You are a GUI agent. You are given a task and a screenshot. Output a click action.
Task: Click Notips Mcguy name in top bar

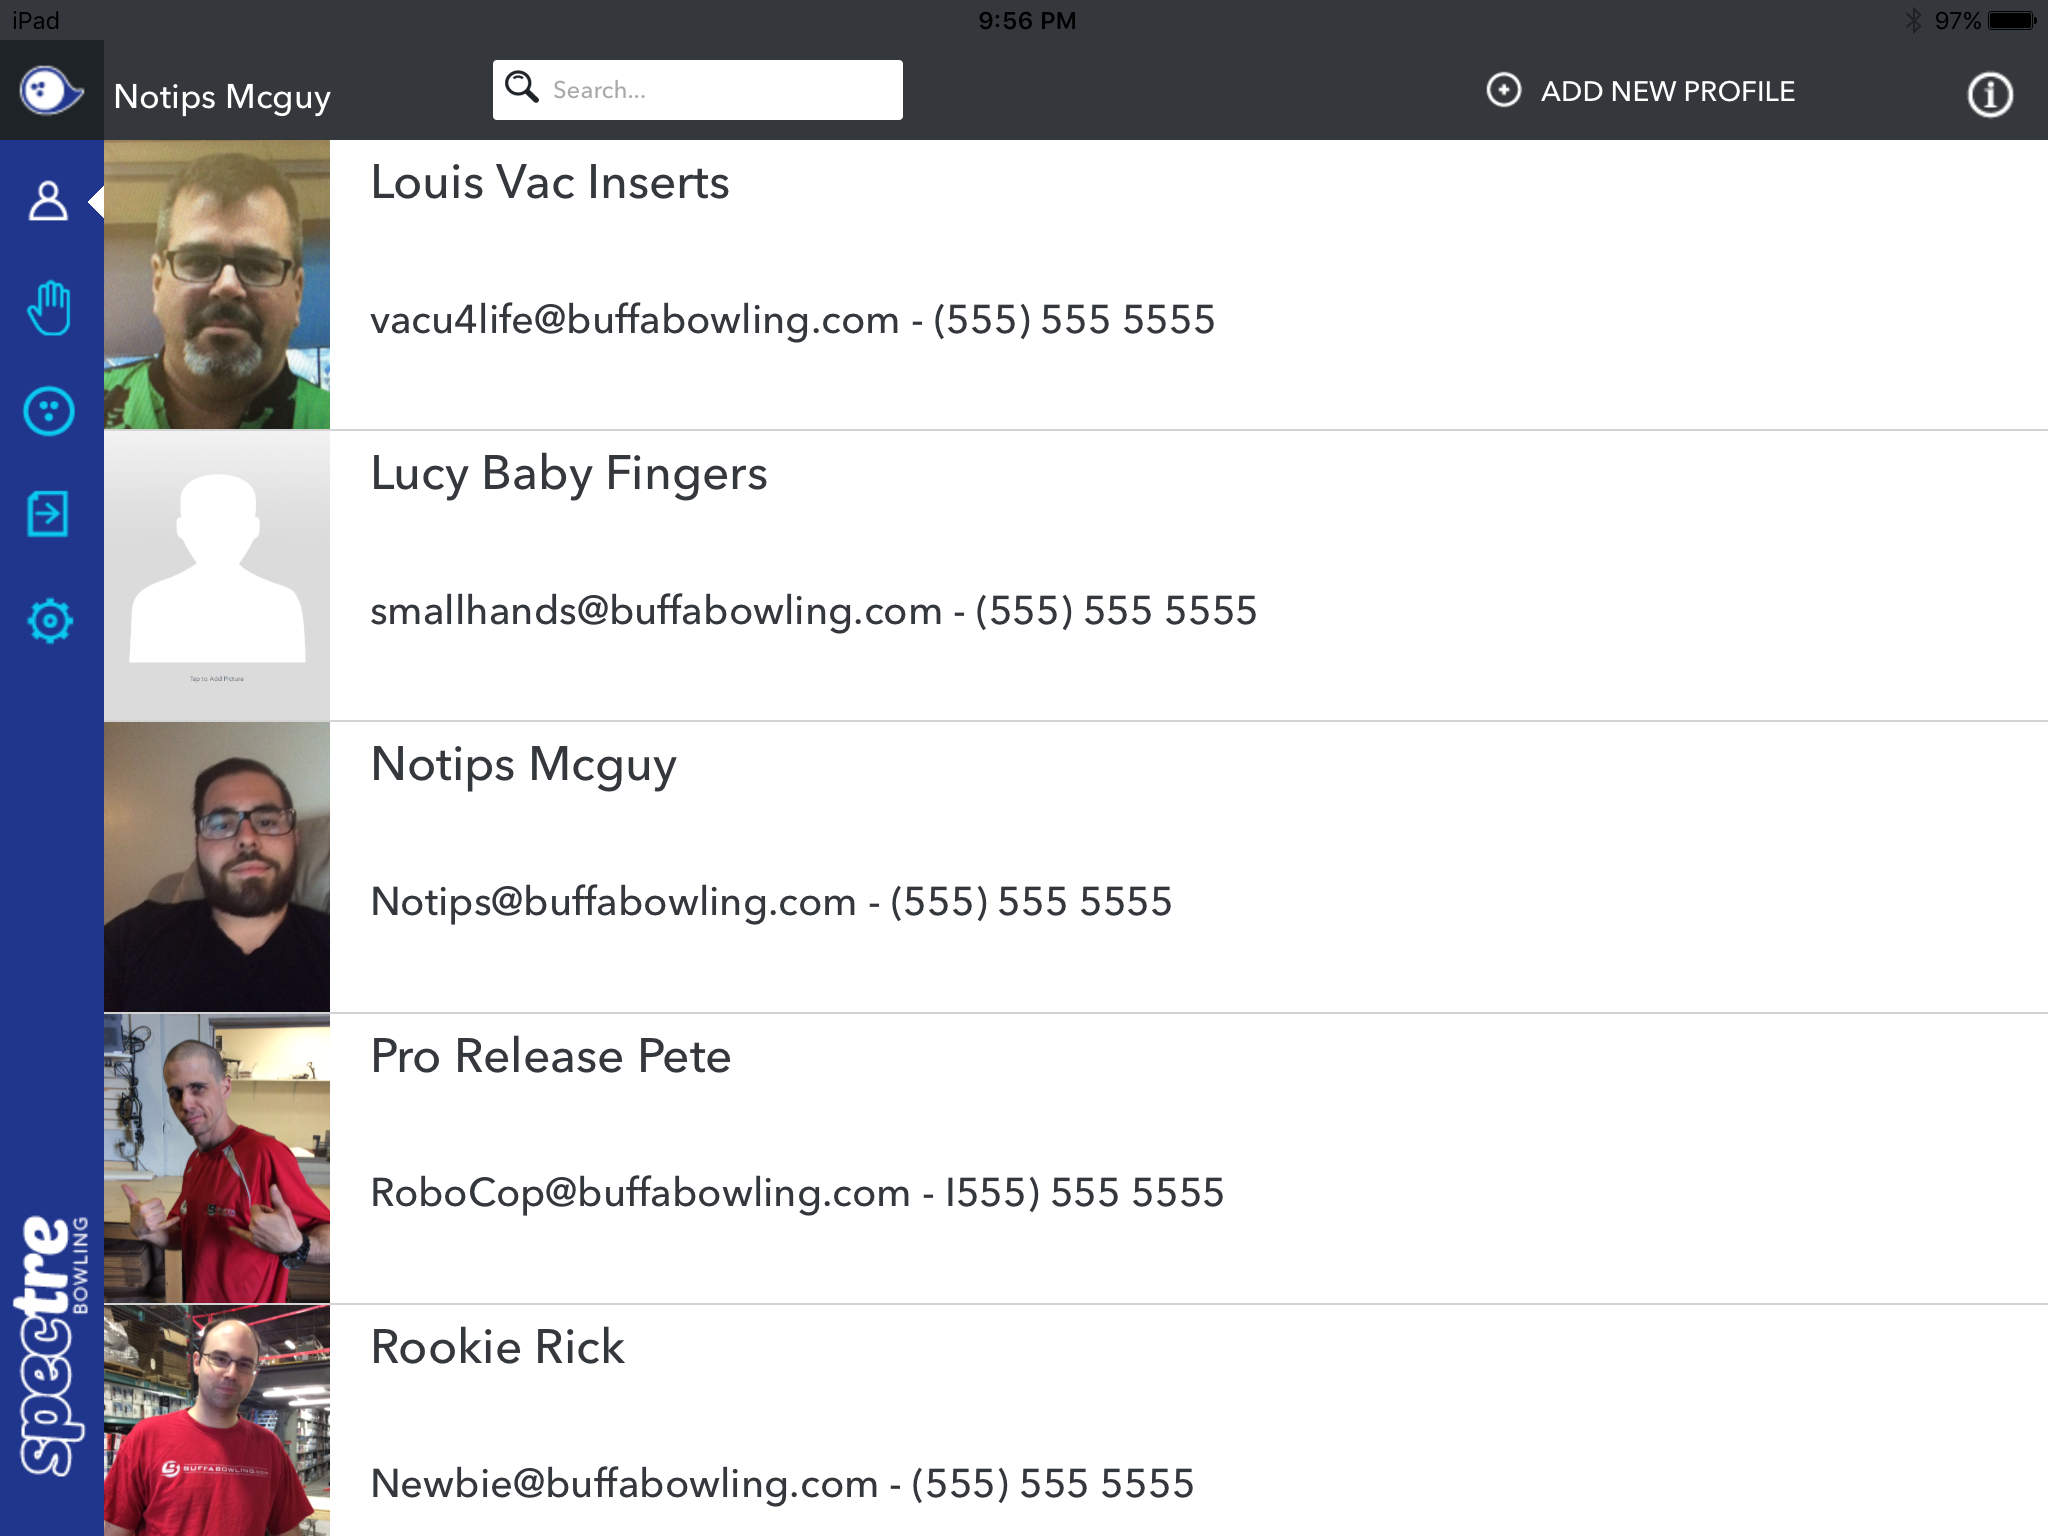point(221,97)
